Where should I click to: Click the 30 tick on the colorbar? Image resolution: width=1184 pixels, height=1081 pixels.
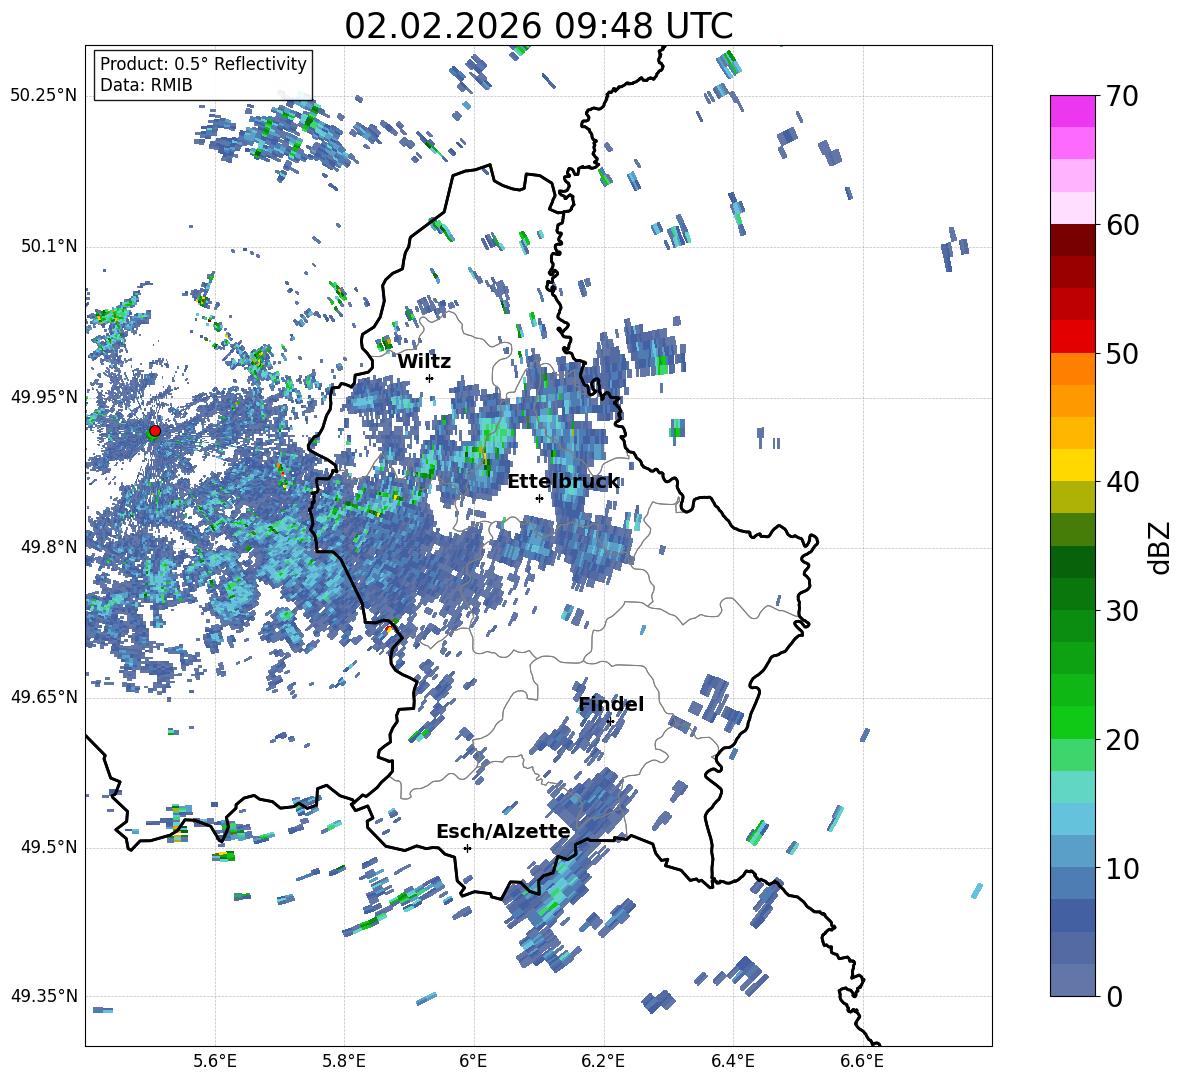point(1120,611)
